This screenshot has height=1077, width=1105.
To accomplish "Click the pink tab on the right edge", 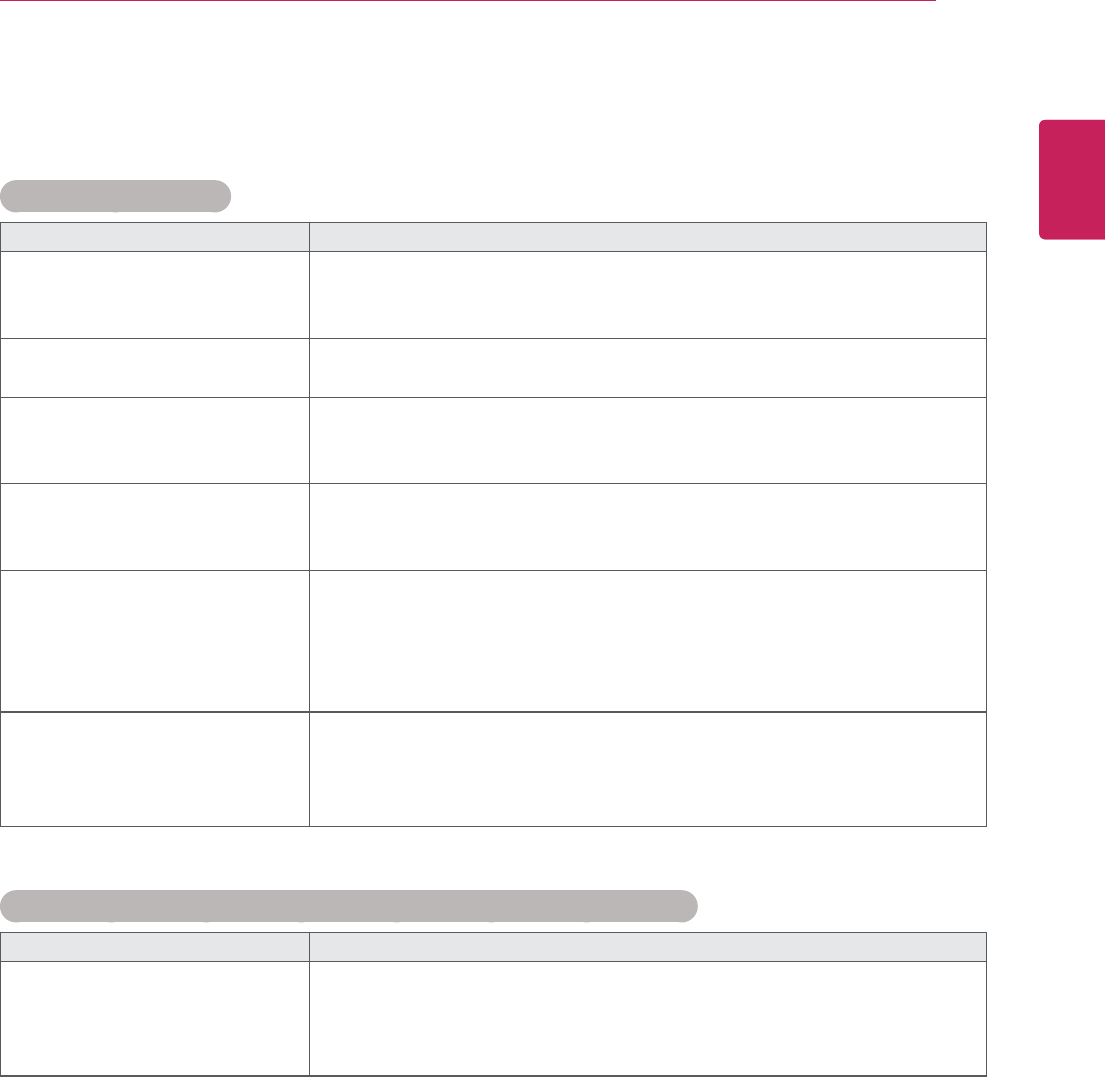I will (x=1072, y=180).
